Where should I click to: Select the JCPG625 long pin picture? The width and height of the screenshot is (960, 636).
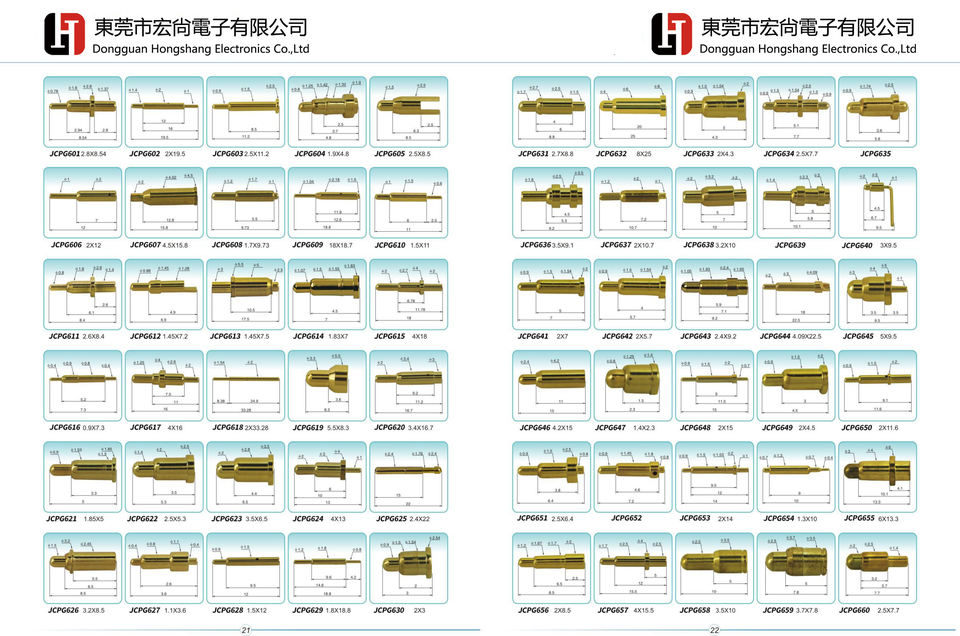point(408,477)
